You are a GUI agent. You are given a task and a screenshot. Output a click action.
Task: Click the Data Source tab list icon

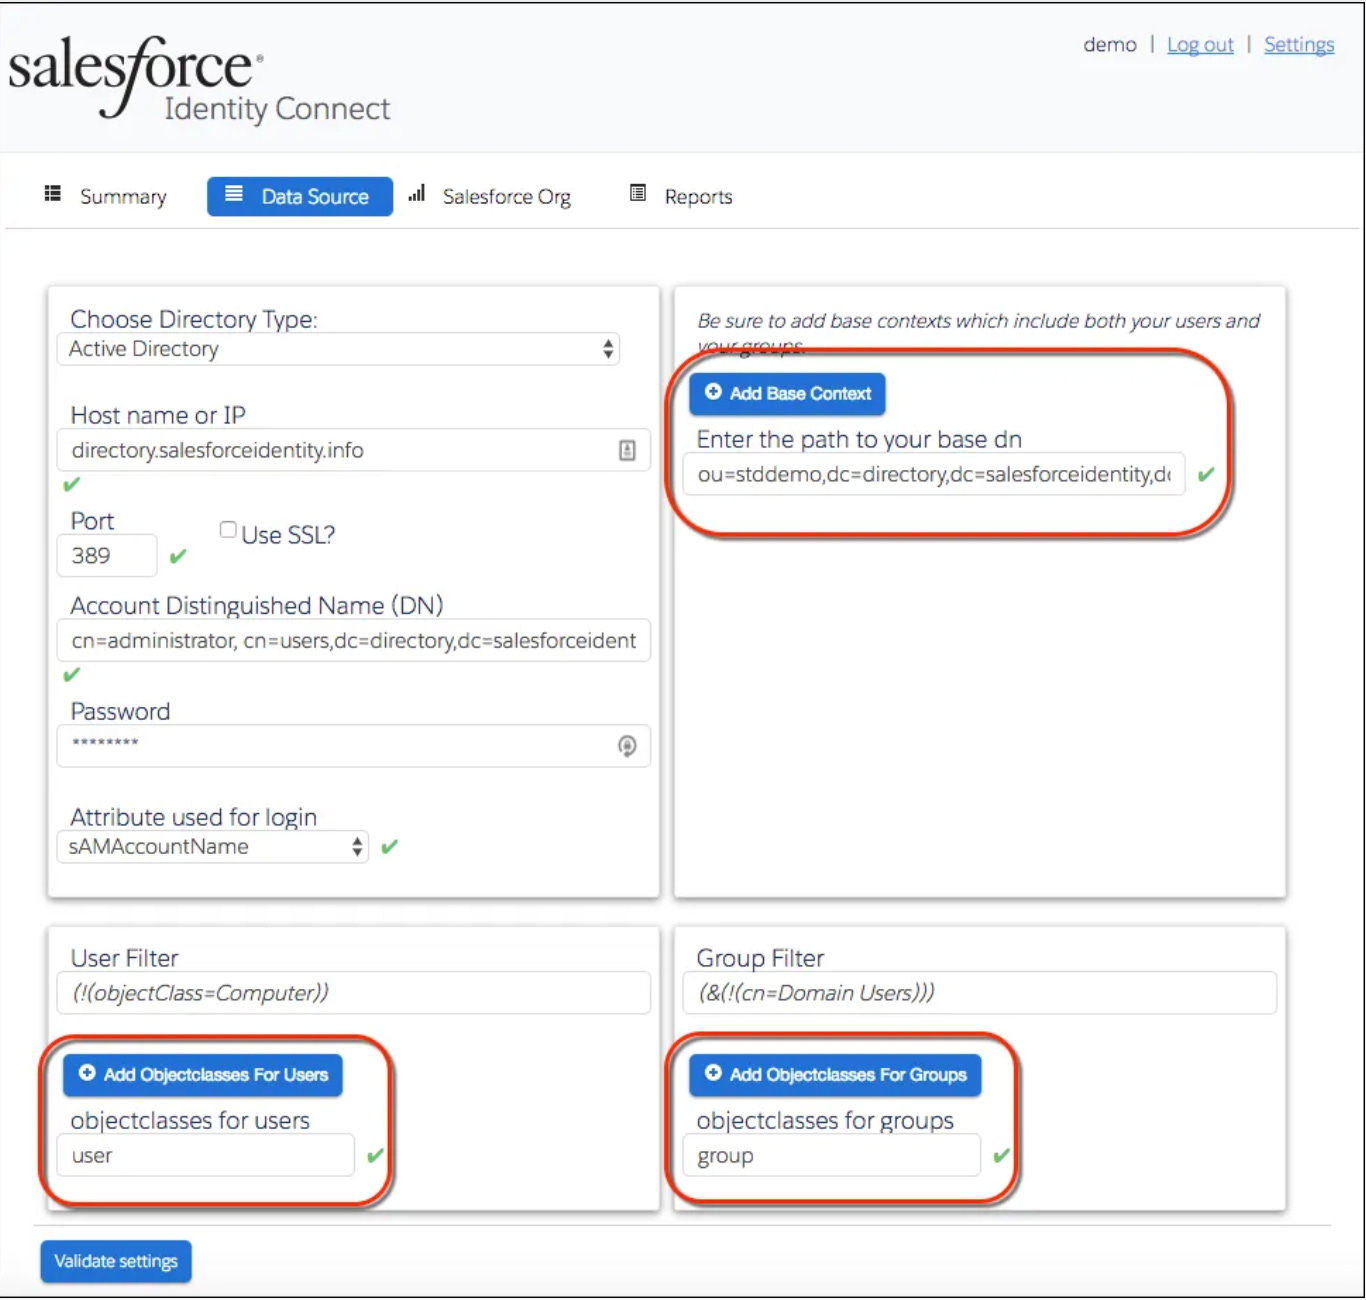point(234,193)
